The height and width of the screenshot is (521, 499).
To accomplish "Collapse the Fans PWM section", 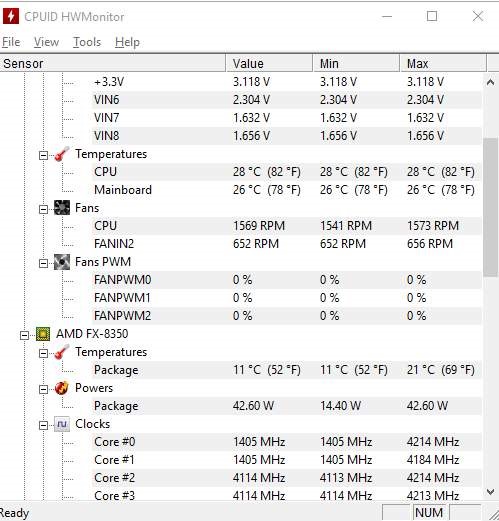I will pos(43,263).
